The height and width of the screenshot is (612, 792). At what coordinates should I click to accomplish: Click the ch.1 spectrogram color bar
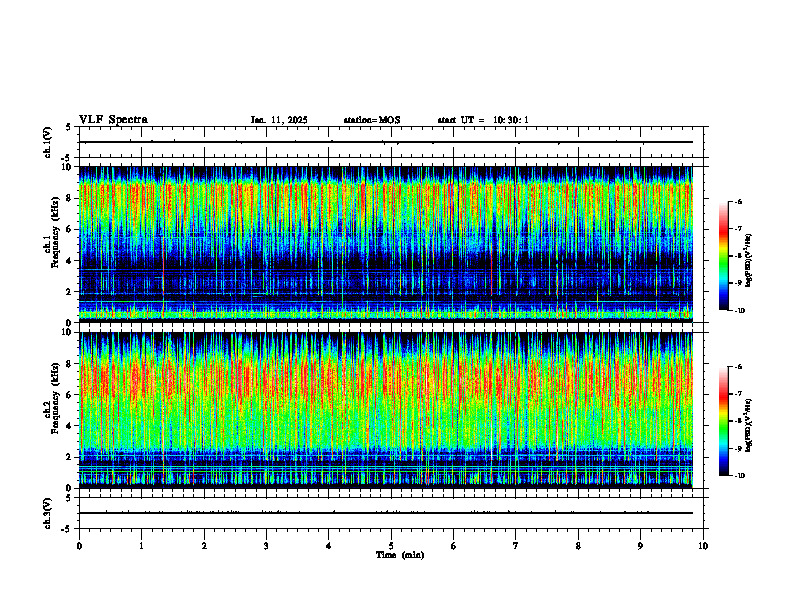pos(724,256)
